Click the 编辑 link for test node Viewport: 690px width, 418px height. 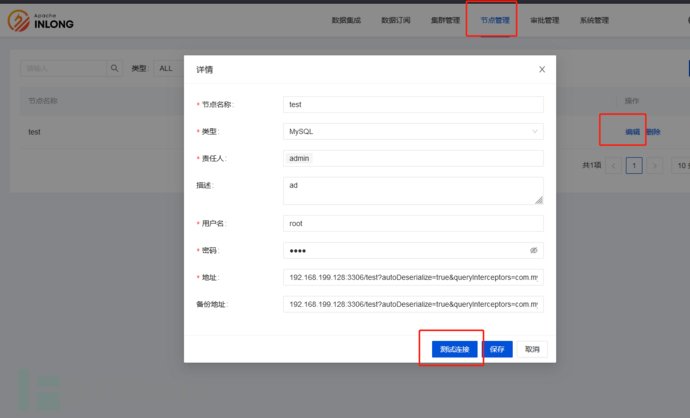click(632, 132)
